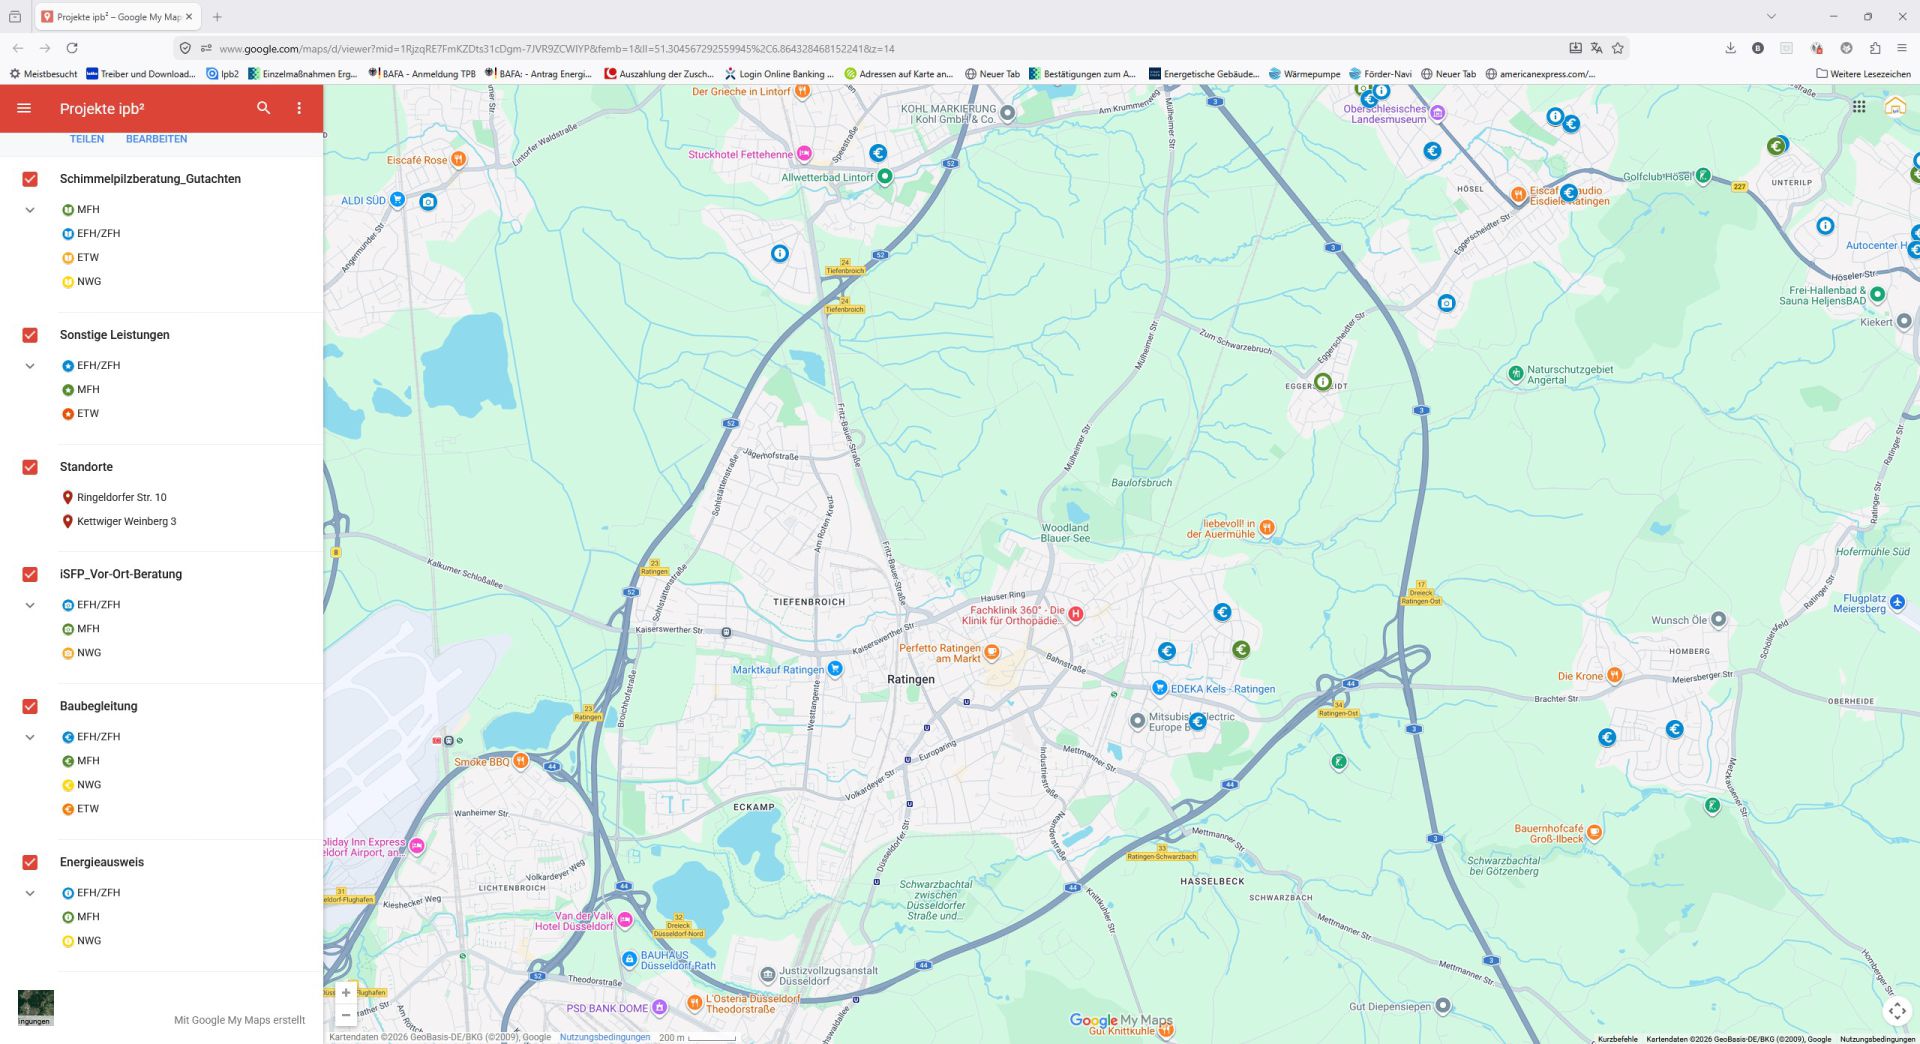The image size is (1920, 1044).
Task: Uncheck the Sonstige Leistungen layer
Action: [30, 335]
